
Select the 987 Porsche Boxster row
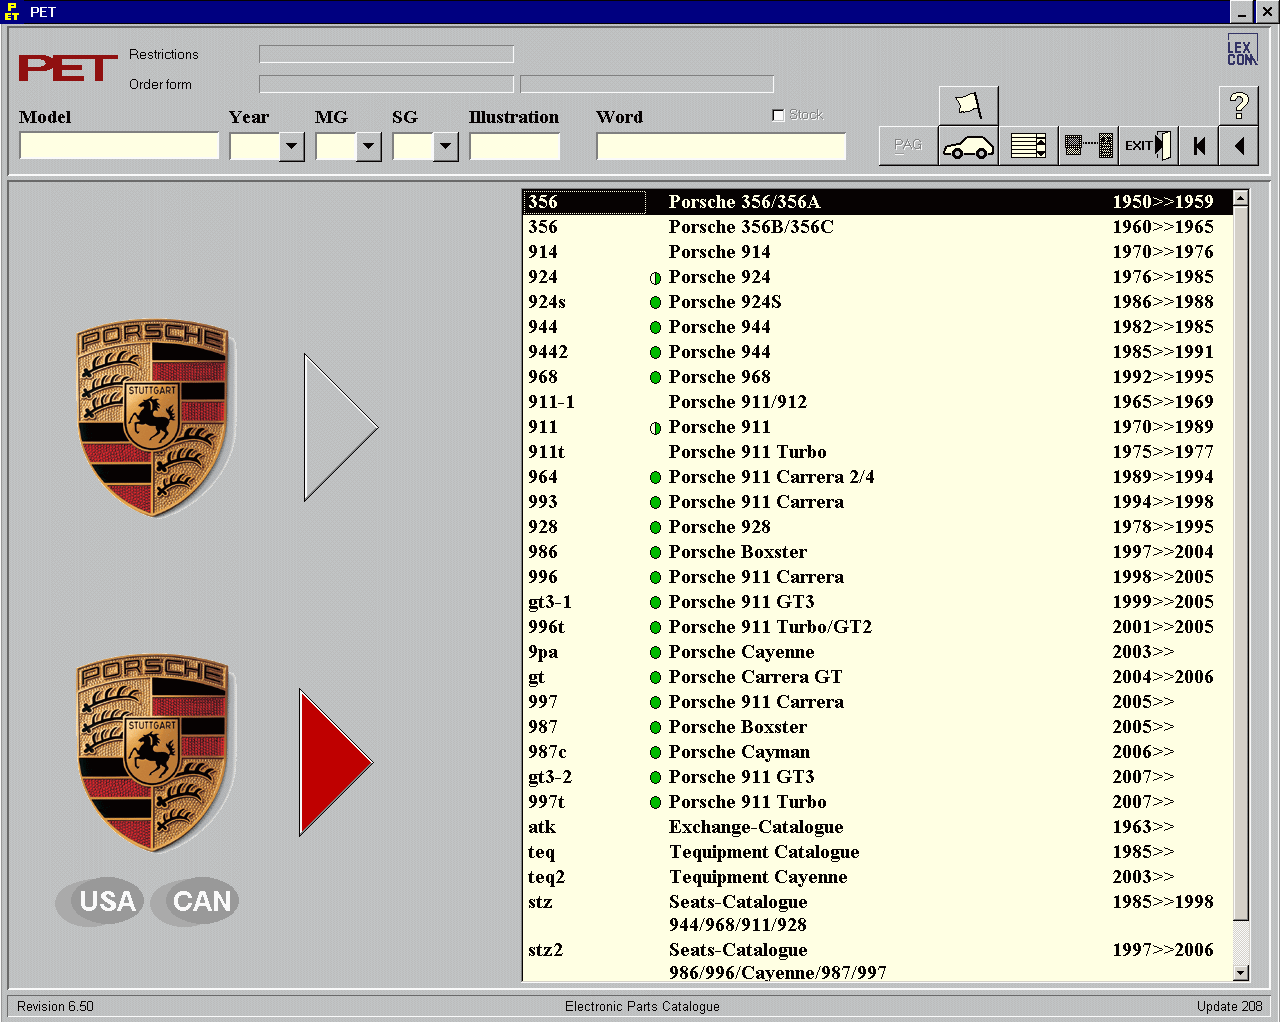coord(877,727)
